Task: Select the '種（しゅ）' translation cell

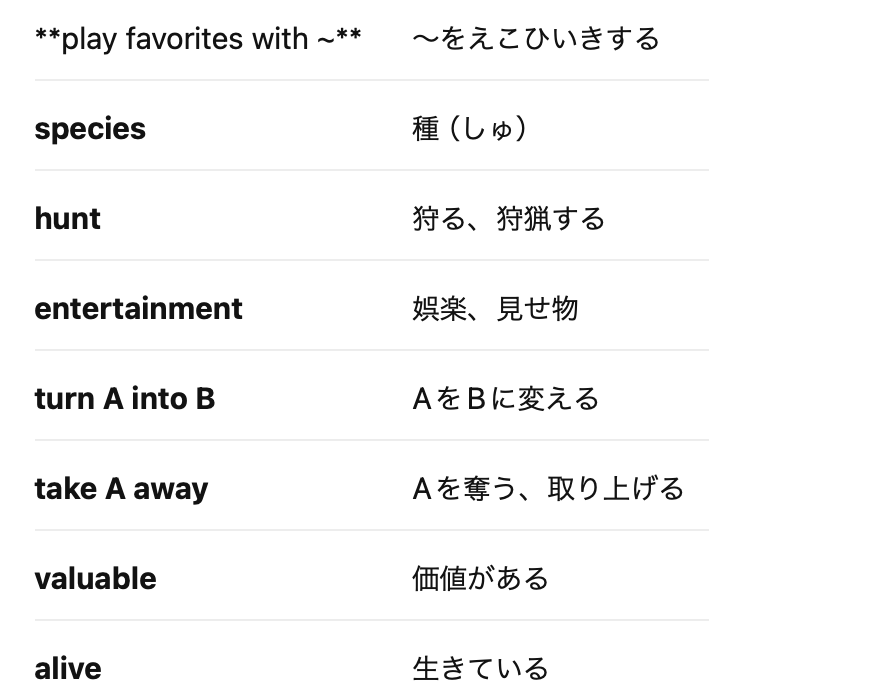Action: [470, 128]
